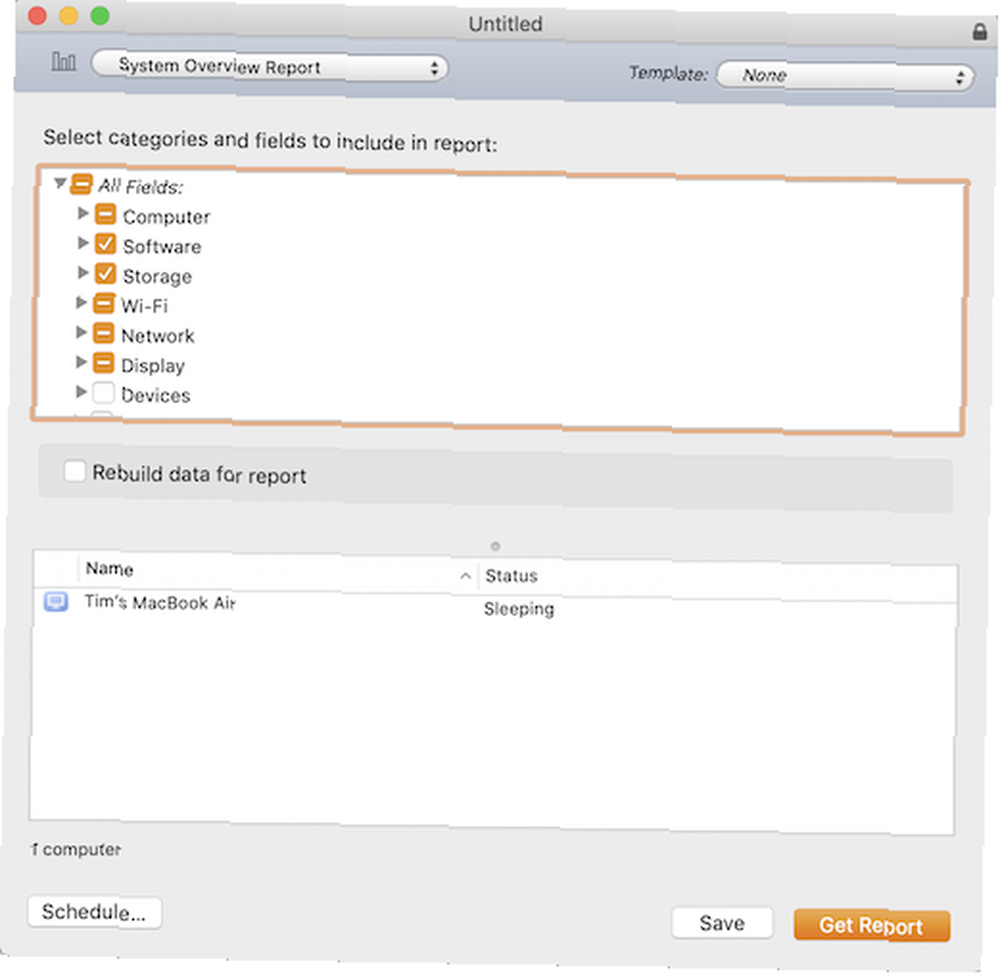Expand the Wi-Fi category
Screen dimensions: 1000x976
[x=82, y=302]
